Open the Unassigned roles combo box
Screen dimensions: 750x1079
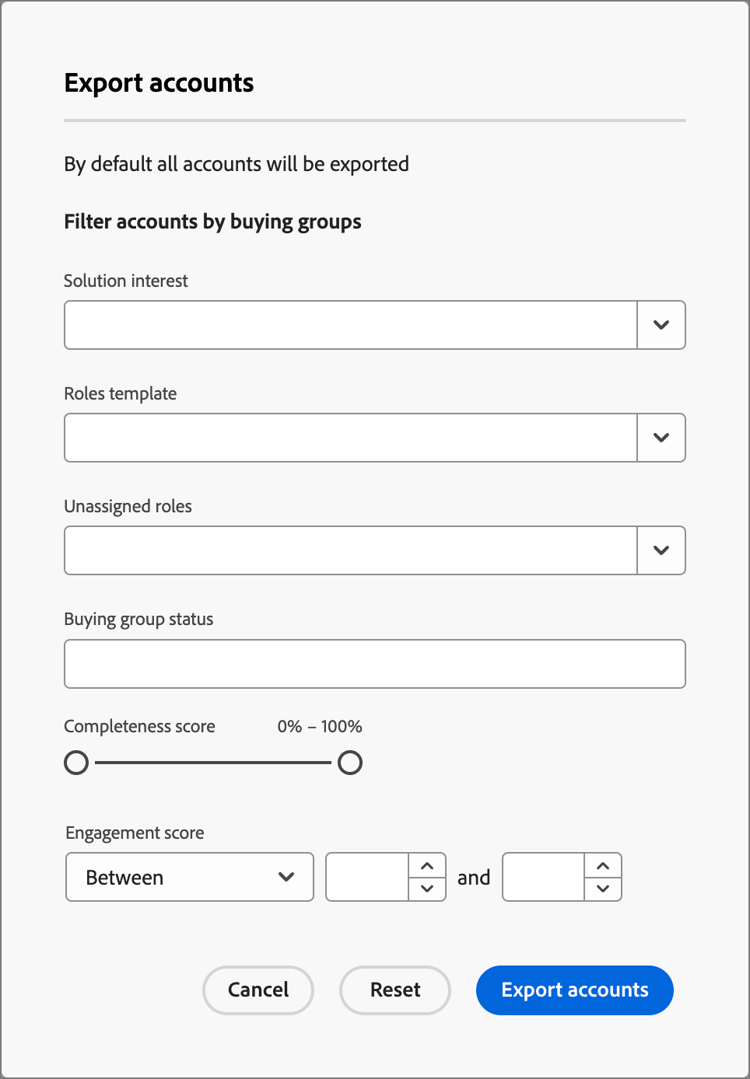pos(350,550)
